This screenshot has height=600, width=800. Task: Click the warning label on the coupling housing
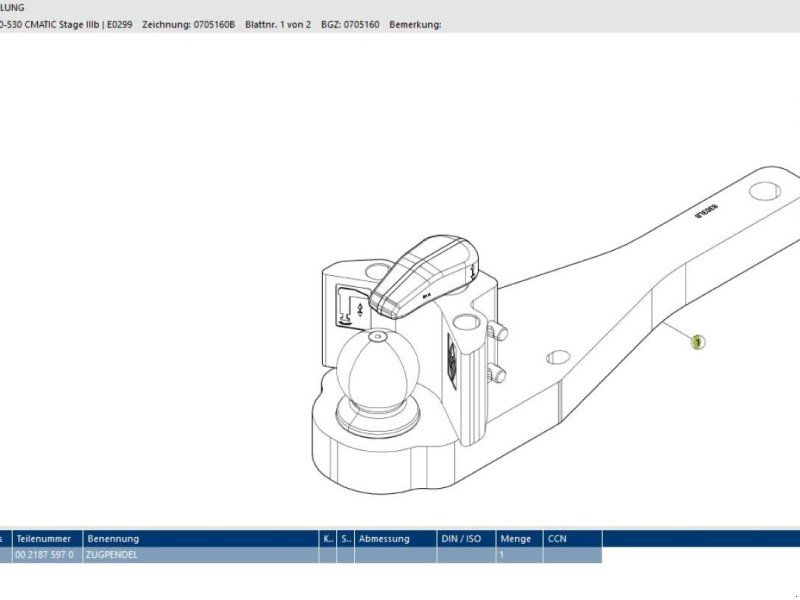coord(351,303)
